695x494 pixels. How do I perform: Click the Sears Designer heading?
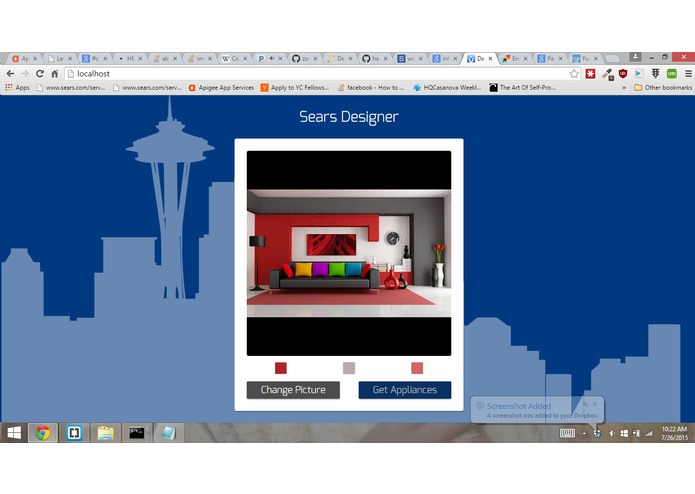tap(349, 117)
